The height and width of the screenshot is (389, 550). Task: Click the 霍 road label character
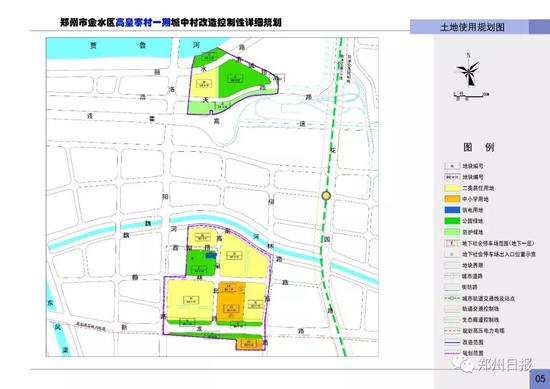[152, 119]
